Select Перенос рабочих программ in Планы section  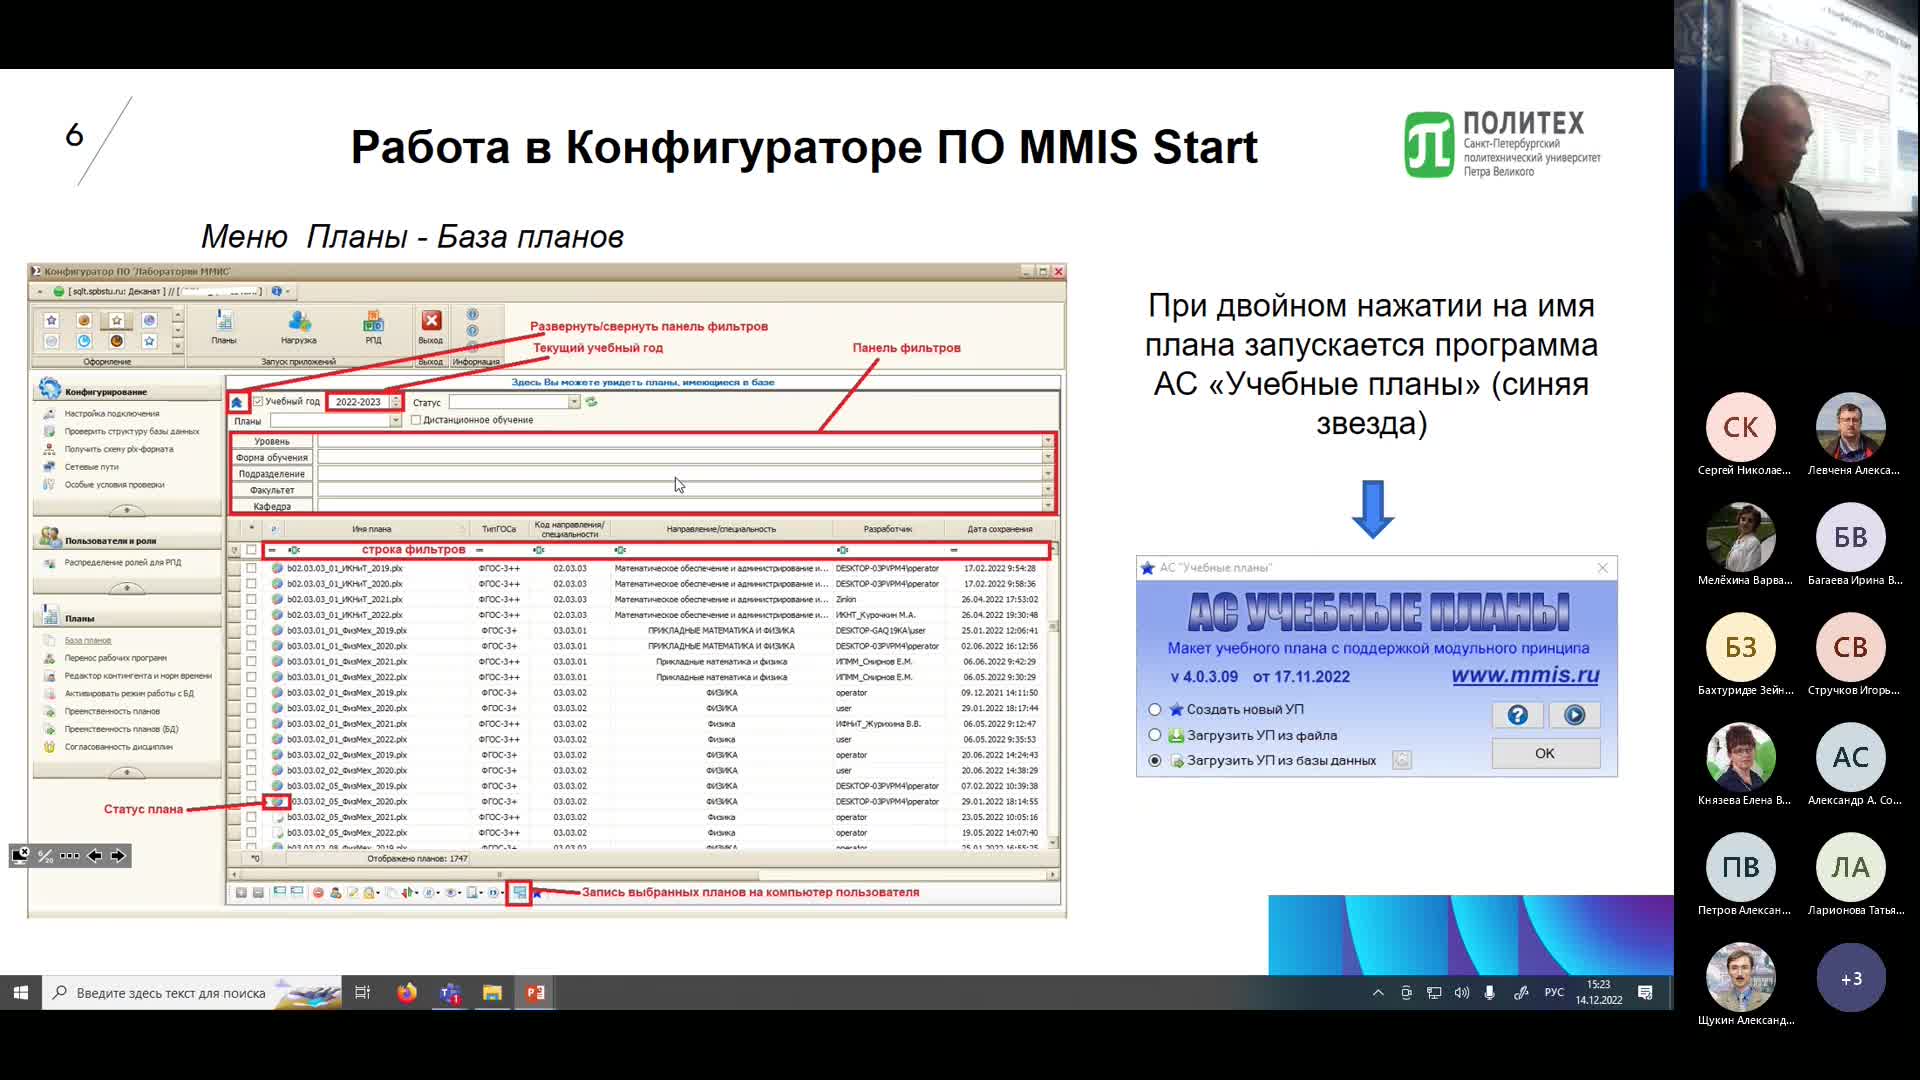115,658
